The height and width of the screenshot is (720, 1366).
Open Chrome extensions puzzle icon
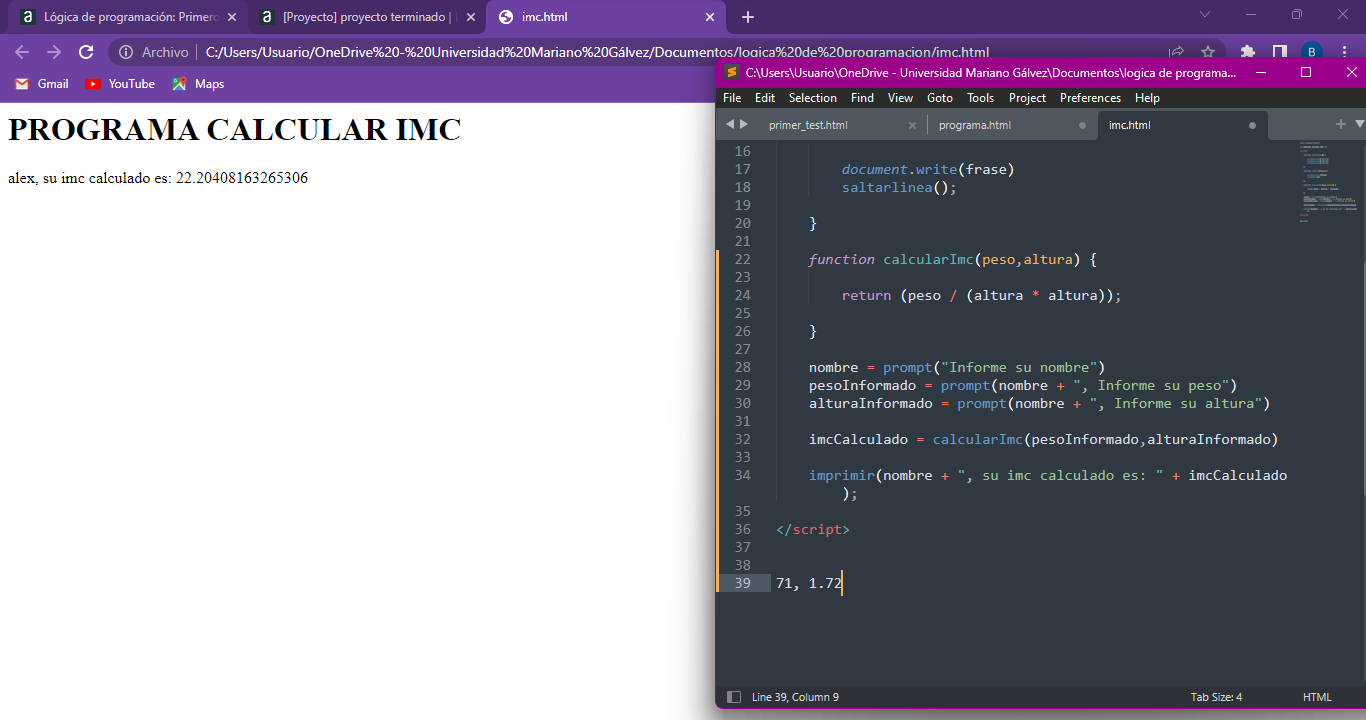point(1247,52)
